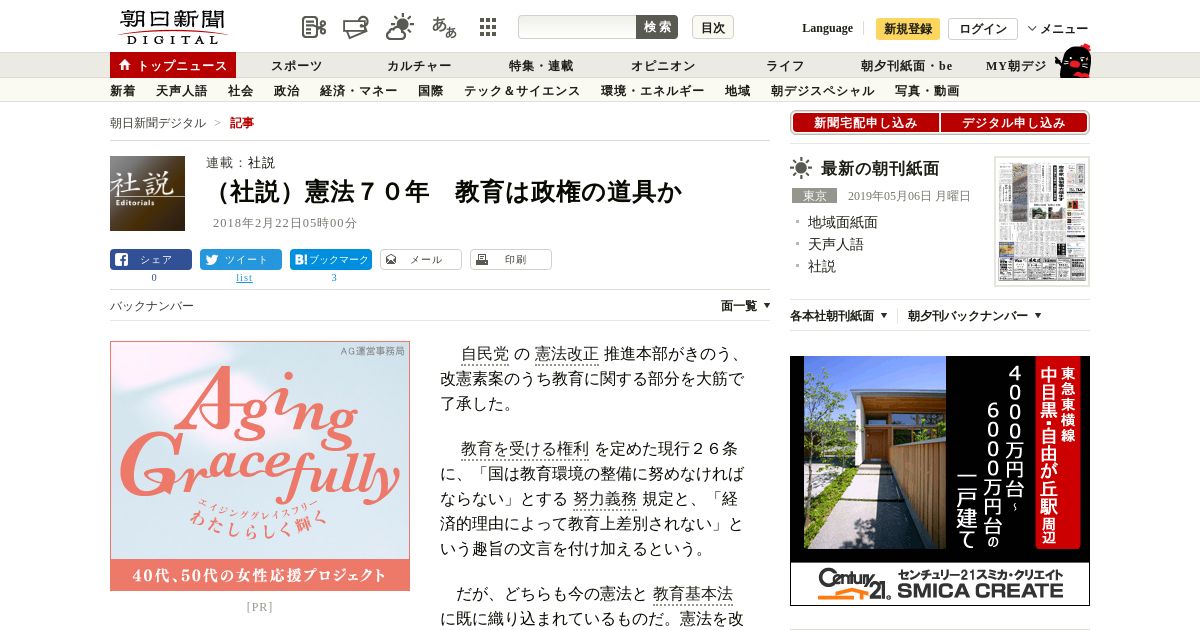Open 社説 link in sidebar list

pyautogui.click(x=821, y=266)
